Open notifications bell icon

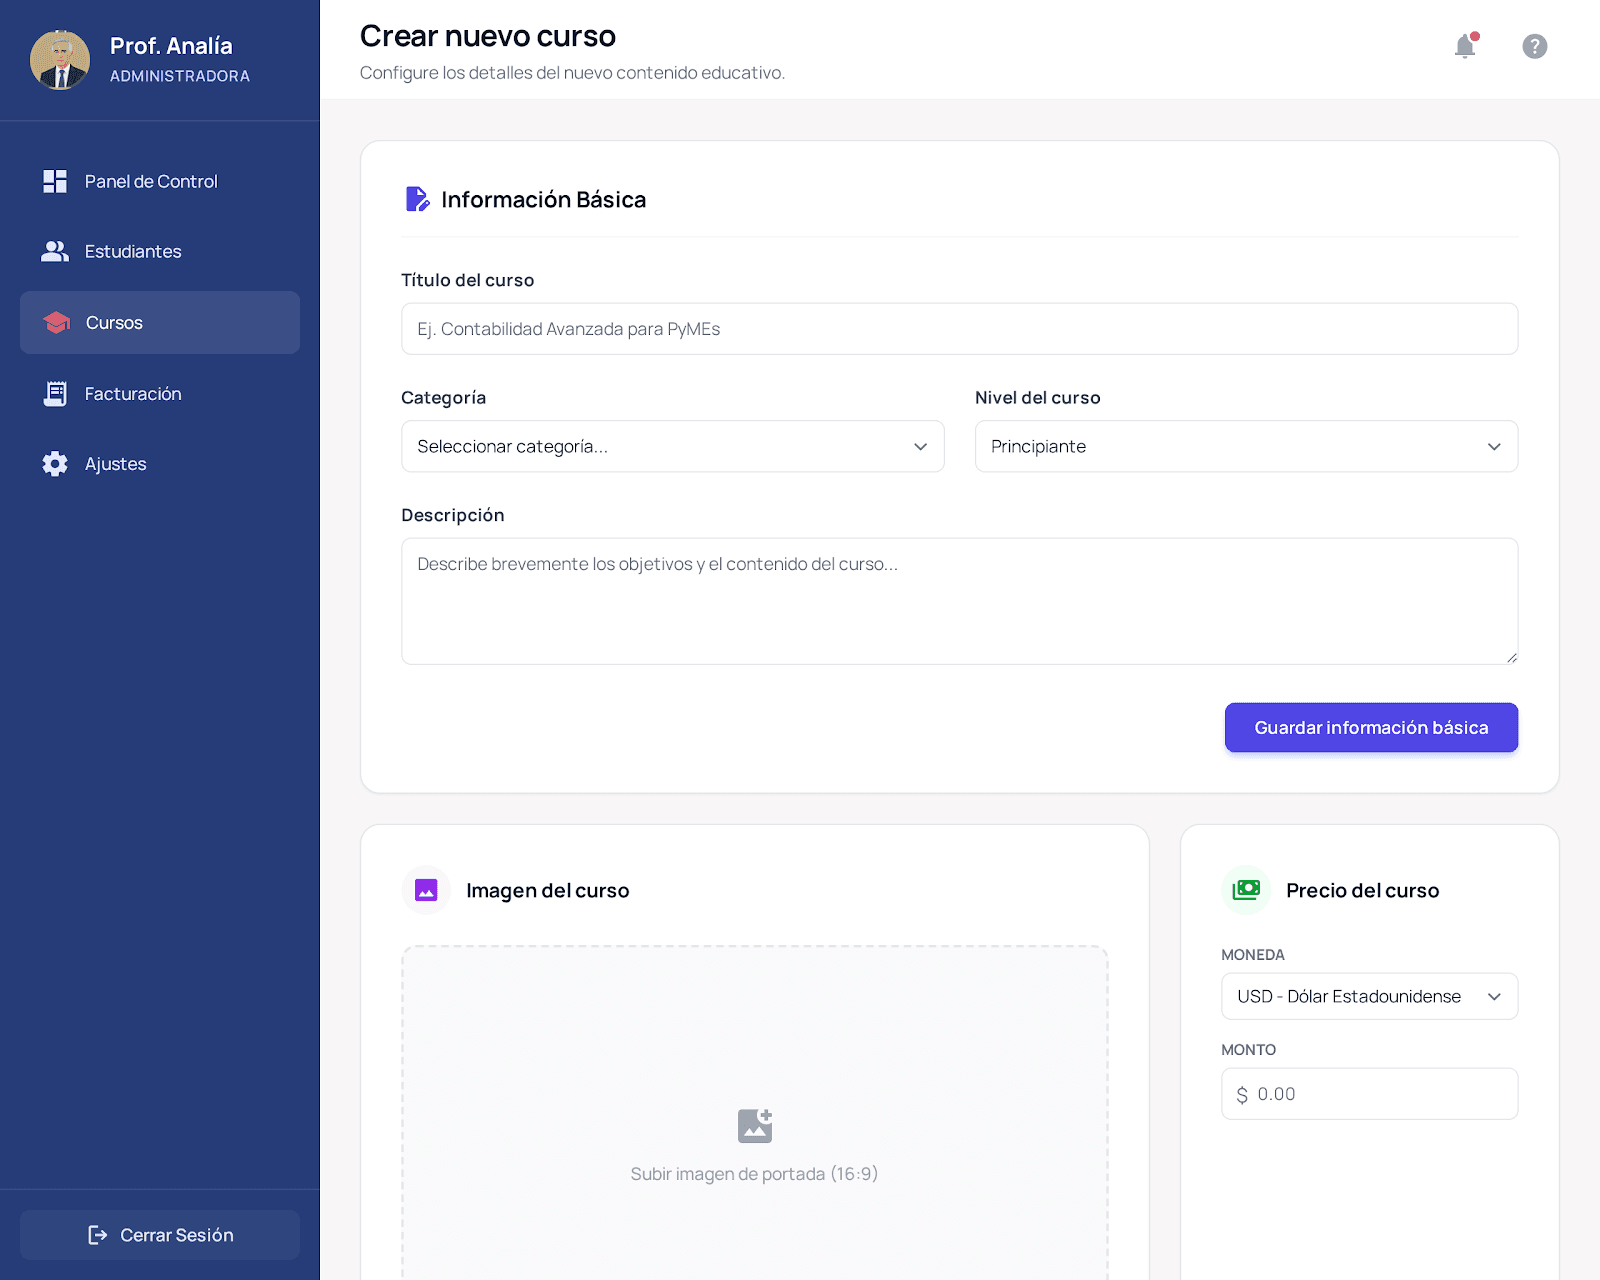pyautogui.click(x=1465, y=46)
